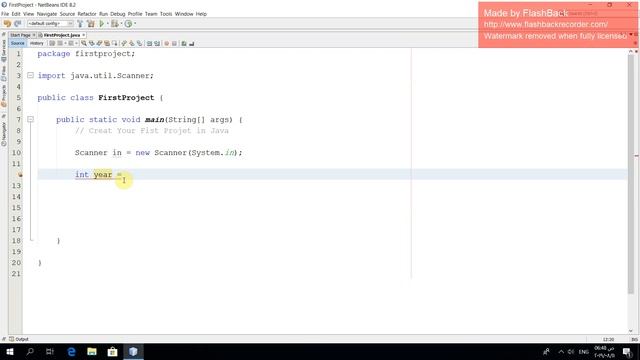Open the Debug menu
This screenshot has width=640, height=360.
(x=118, y=14)
